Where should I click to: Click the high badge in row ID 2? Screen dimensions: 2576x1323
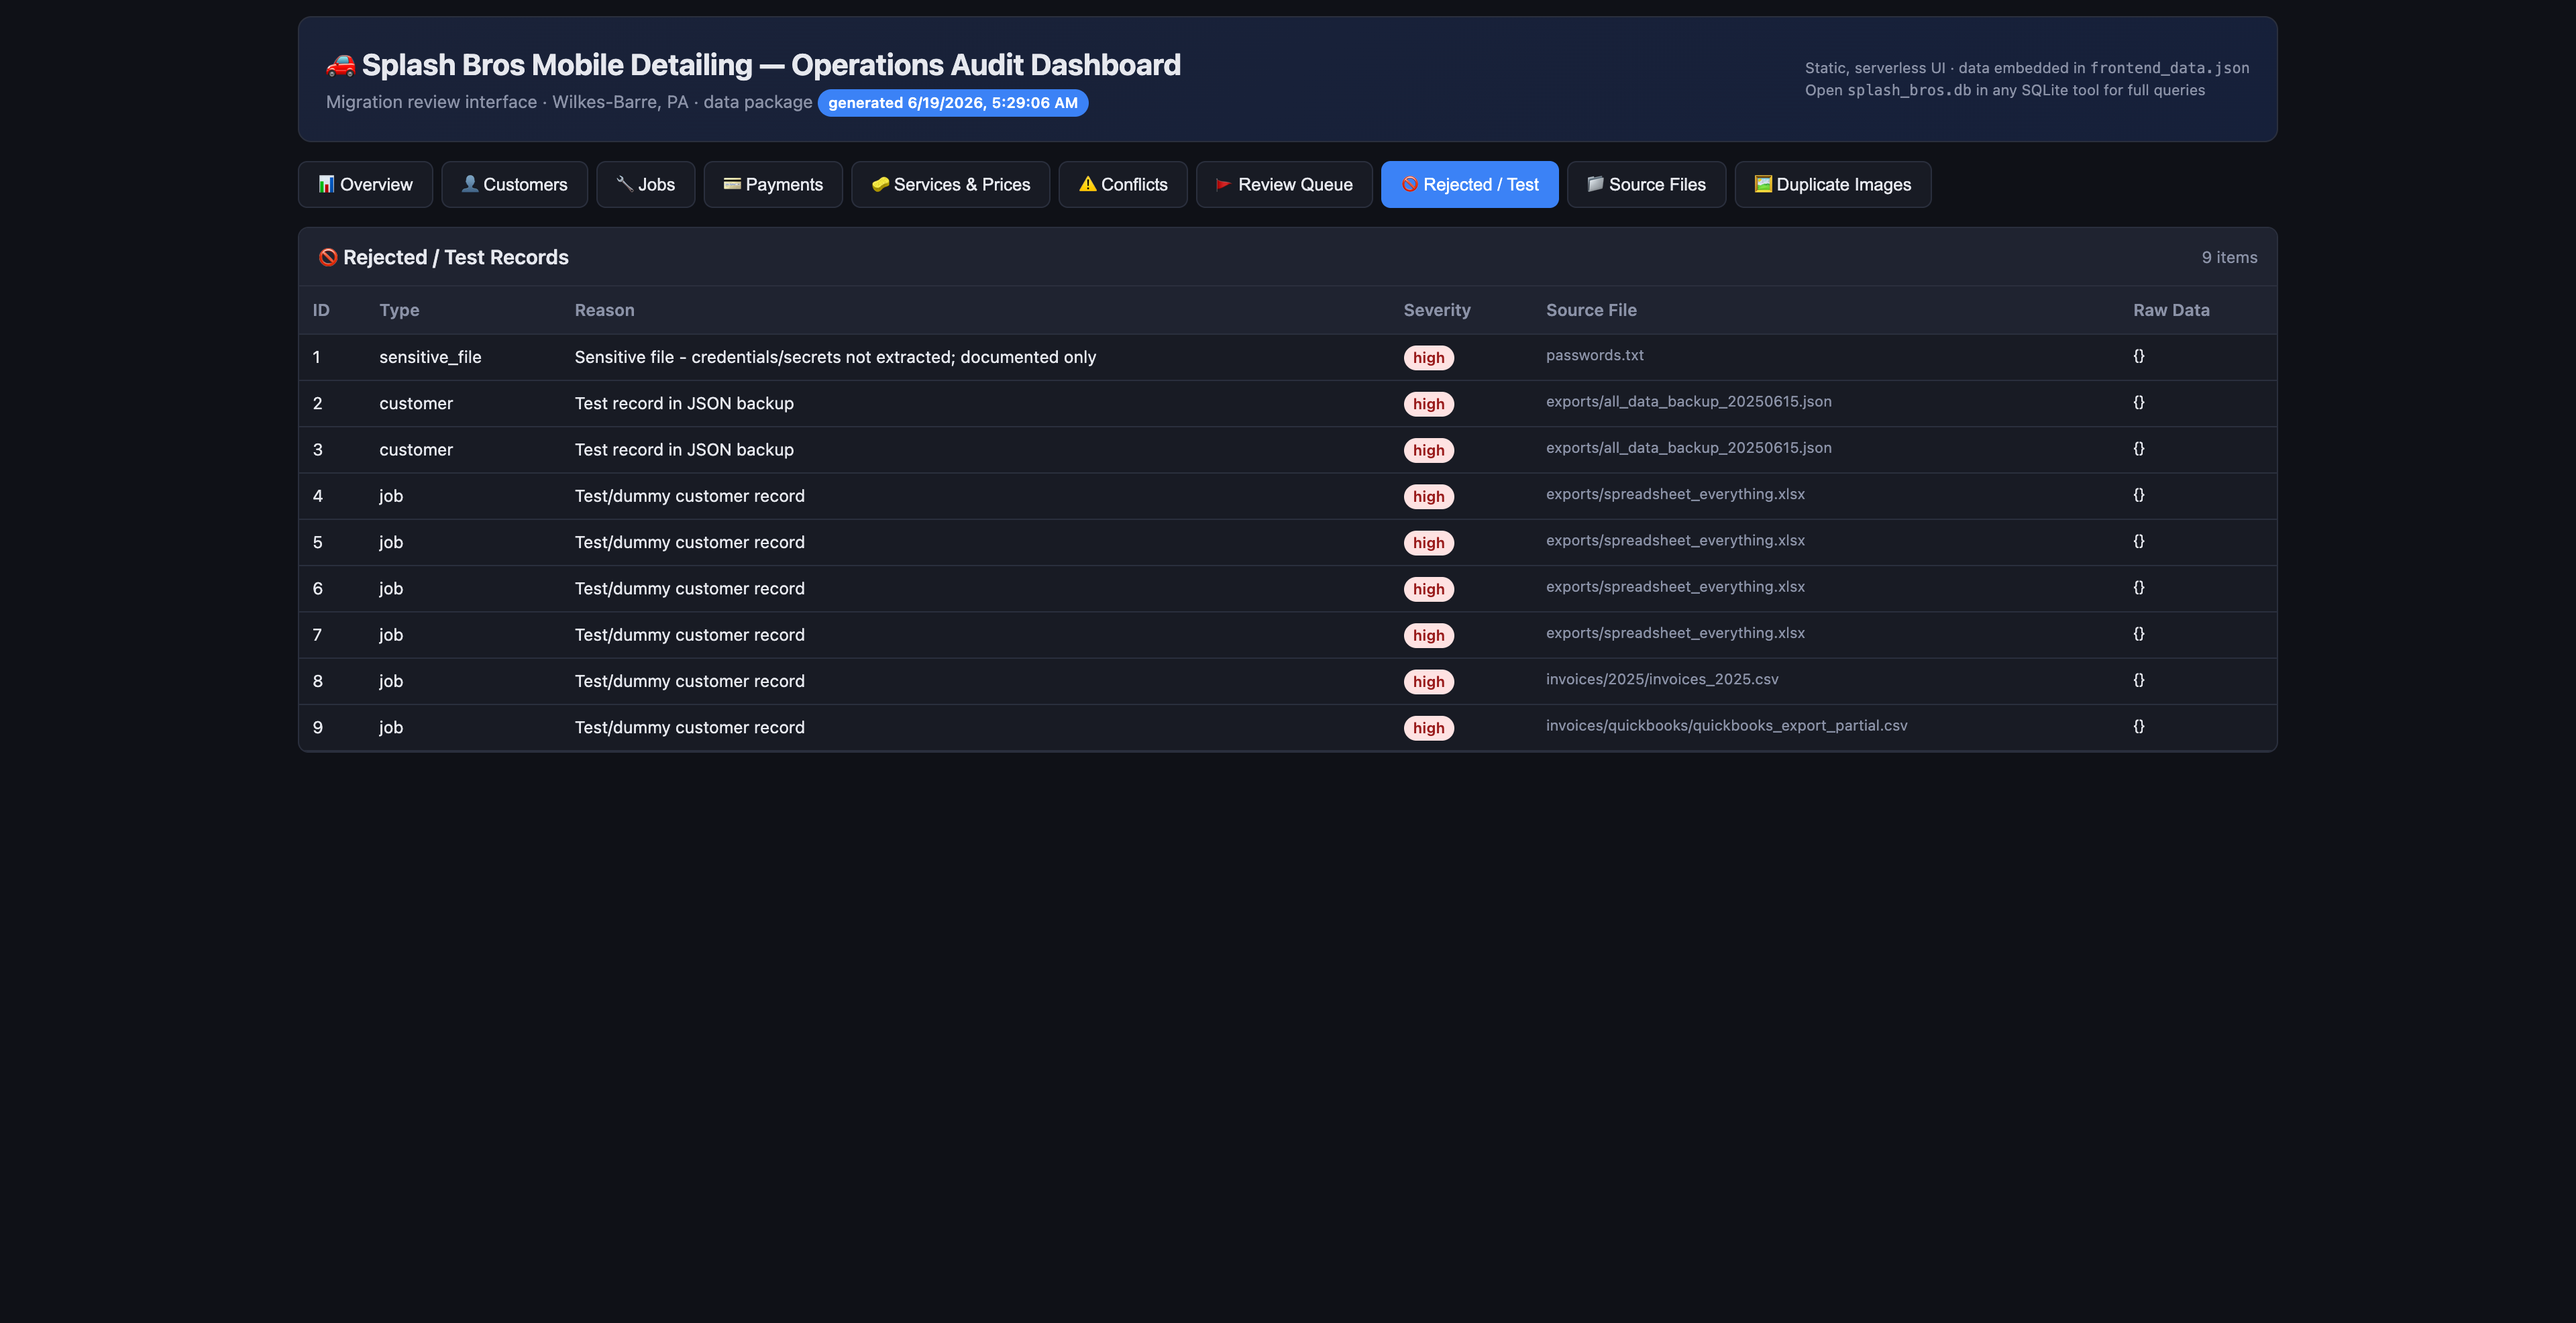1428,404
